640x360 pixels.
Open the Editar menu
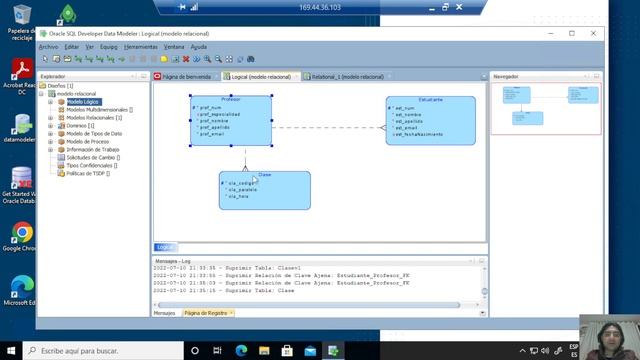[72, 47]
